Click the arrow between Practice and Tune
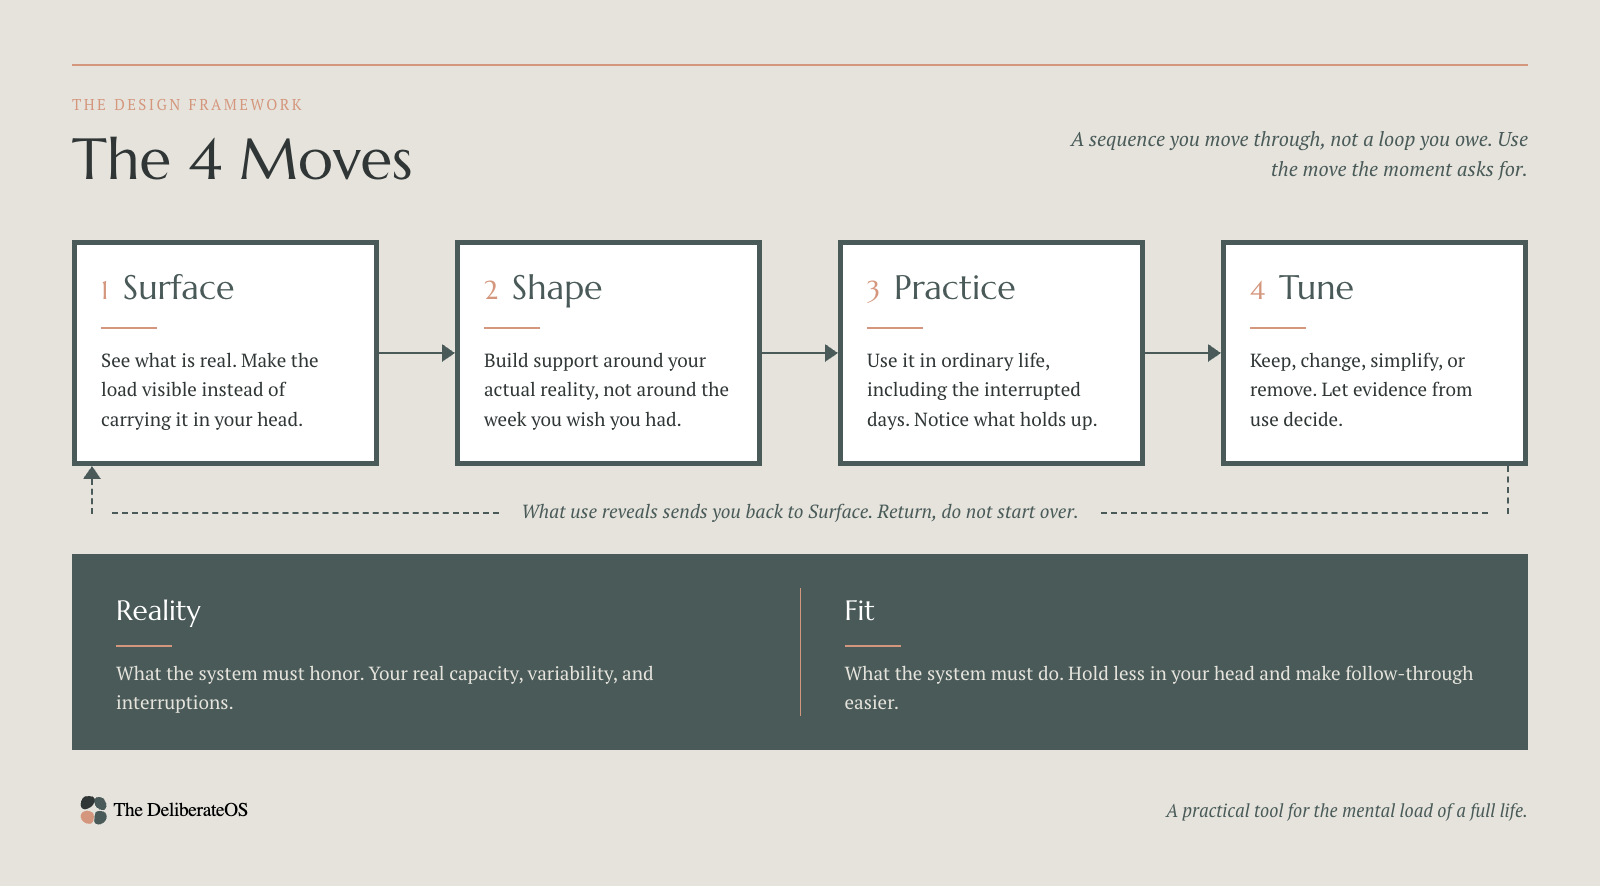 1183,353
